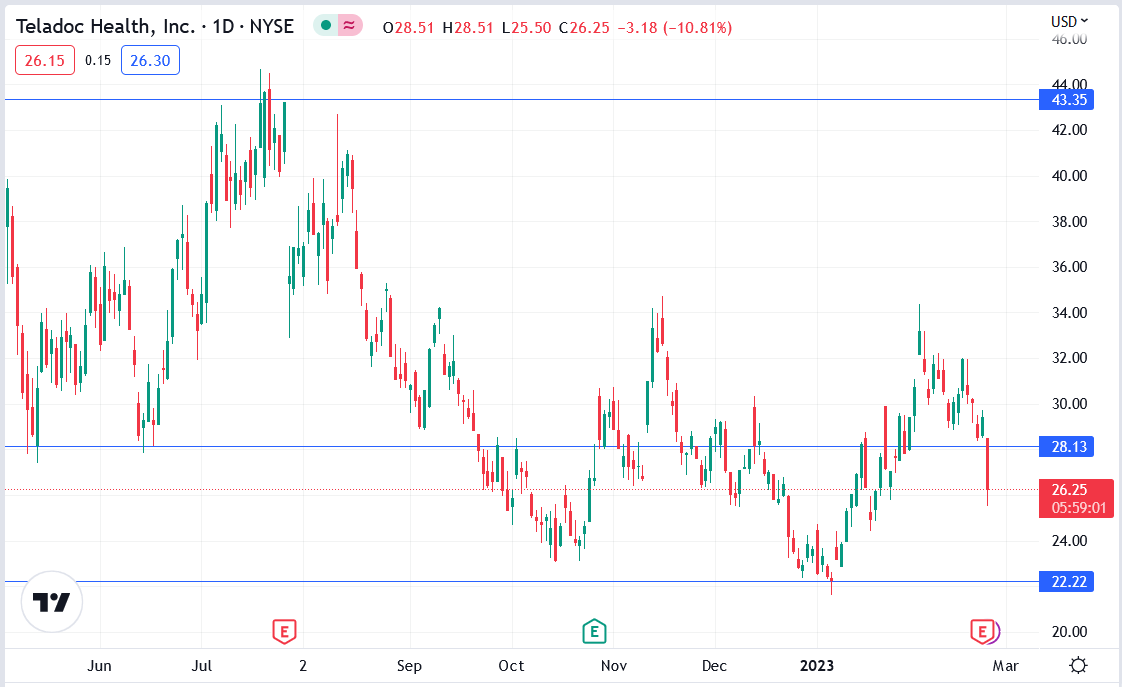This screenshot has width=1122, height=687.
Task: Open chart settings gear icon
Action: [x=1078, y=666]
